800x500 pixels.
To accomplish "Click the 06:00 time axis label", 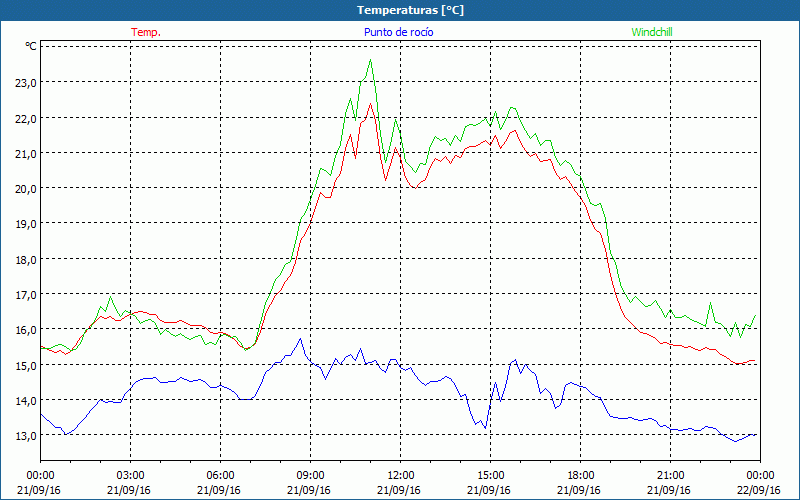I will (220, 476).
